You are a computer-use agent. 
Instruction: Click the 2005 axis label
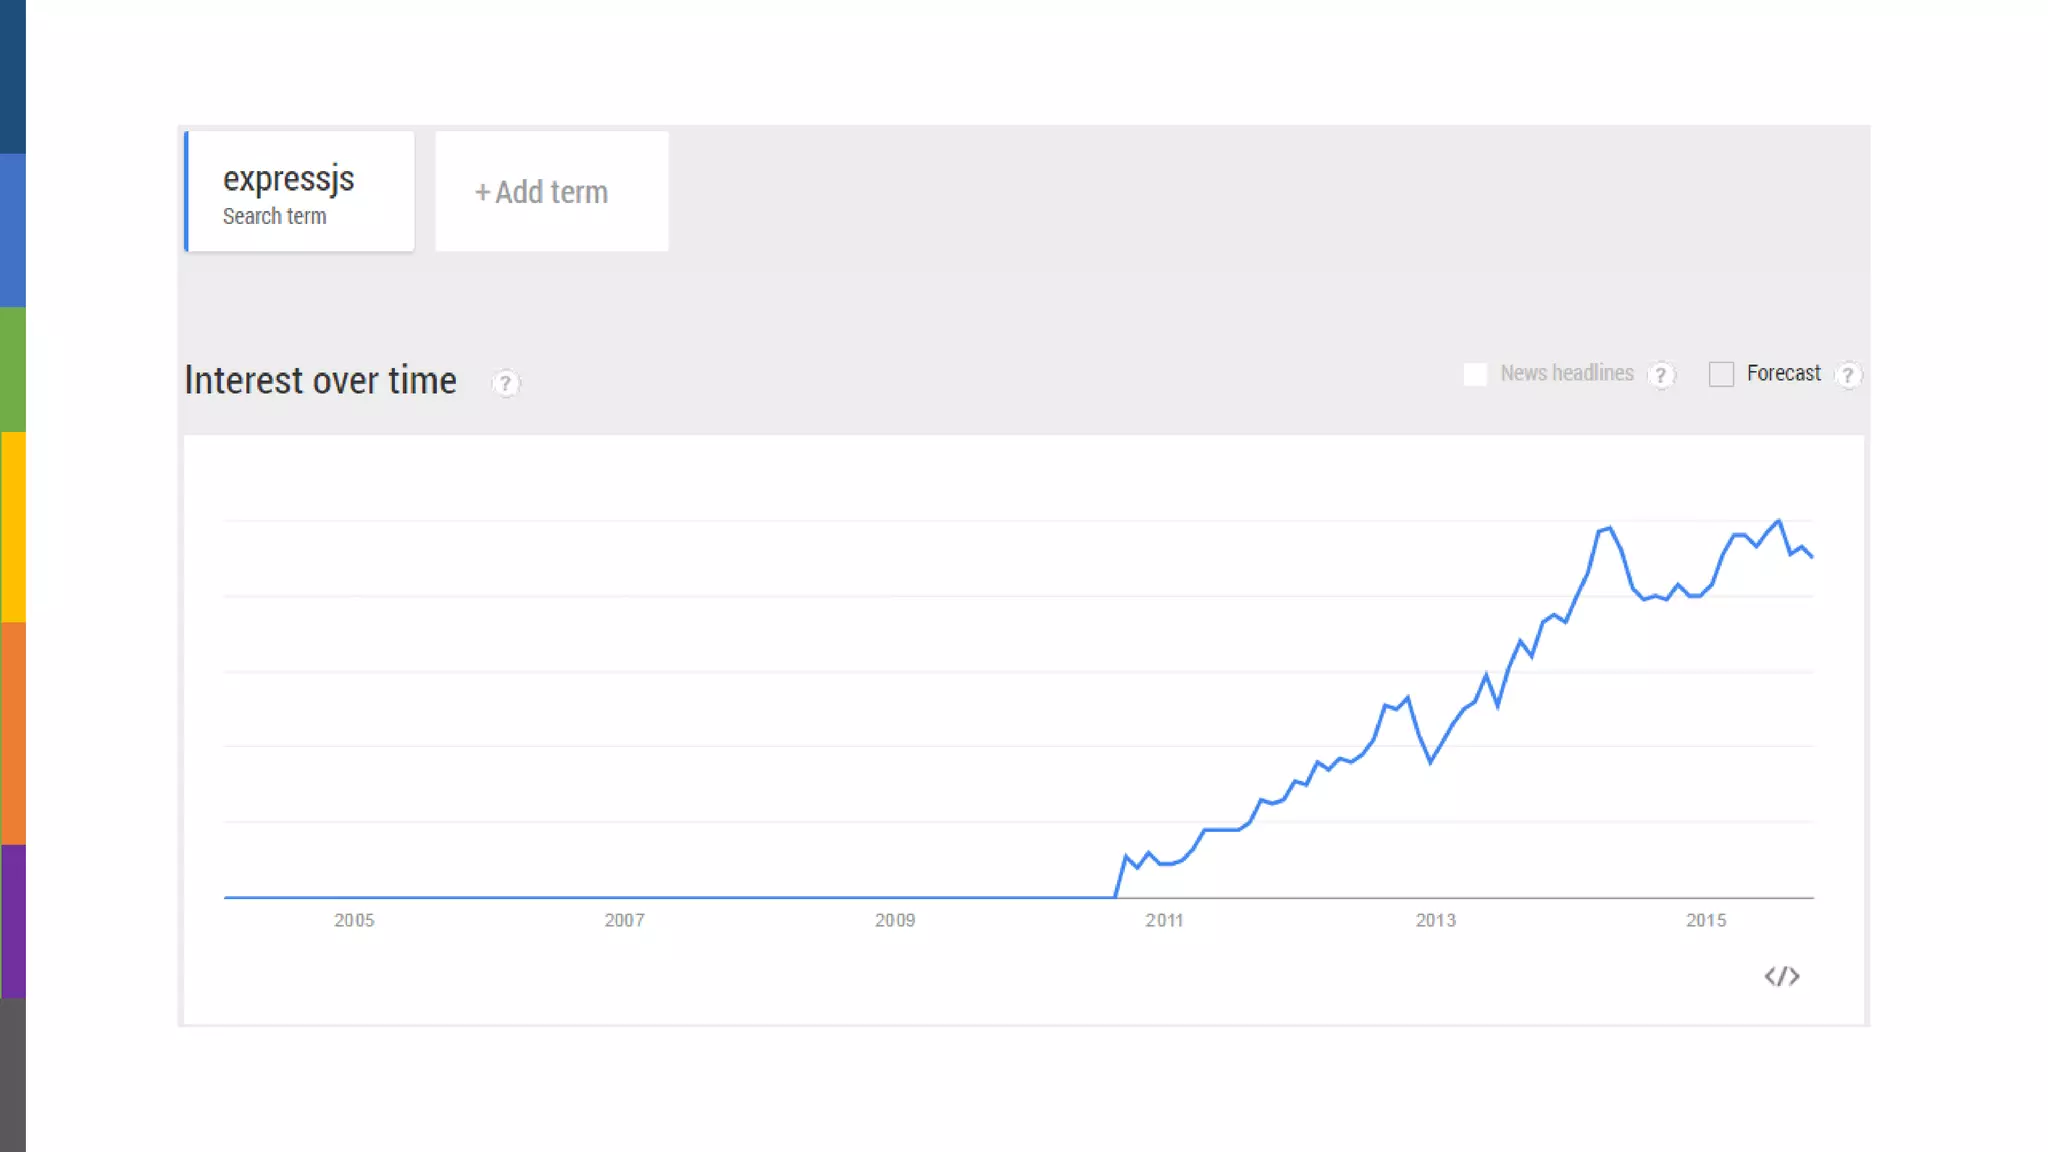pyautogui.click(x=354, y=920)
